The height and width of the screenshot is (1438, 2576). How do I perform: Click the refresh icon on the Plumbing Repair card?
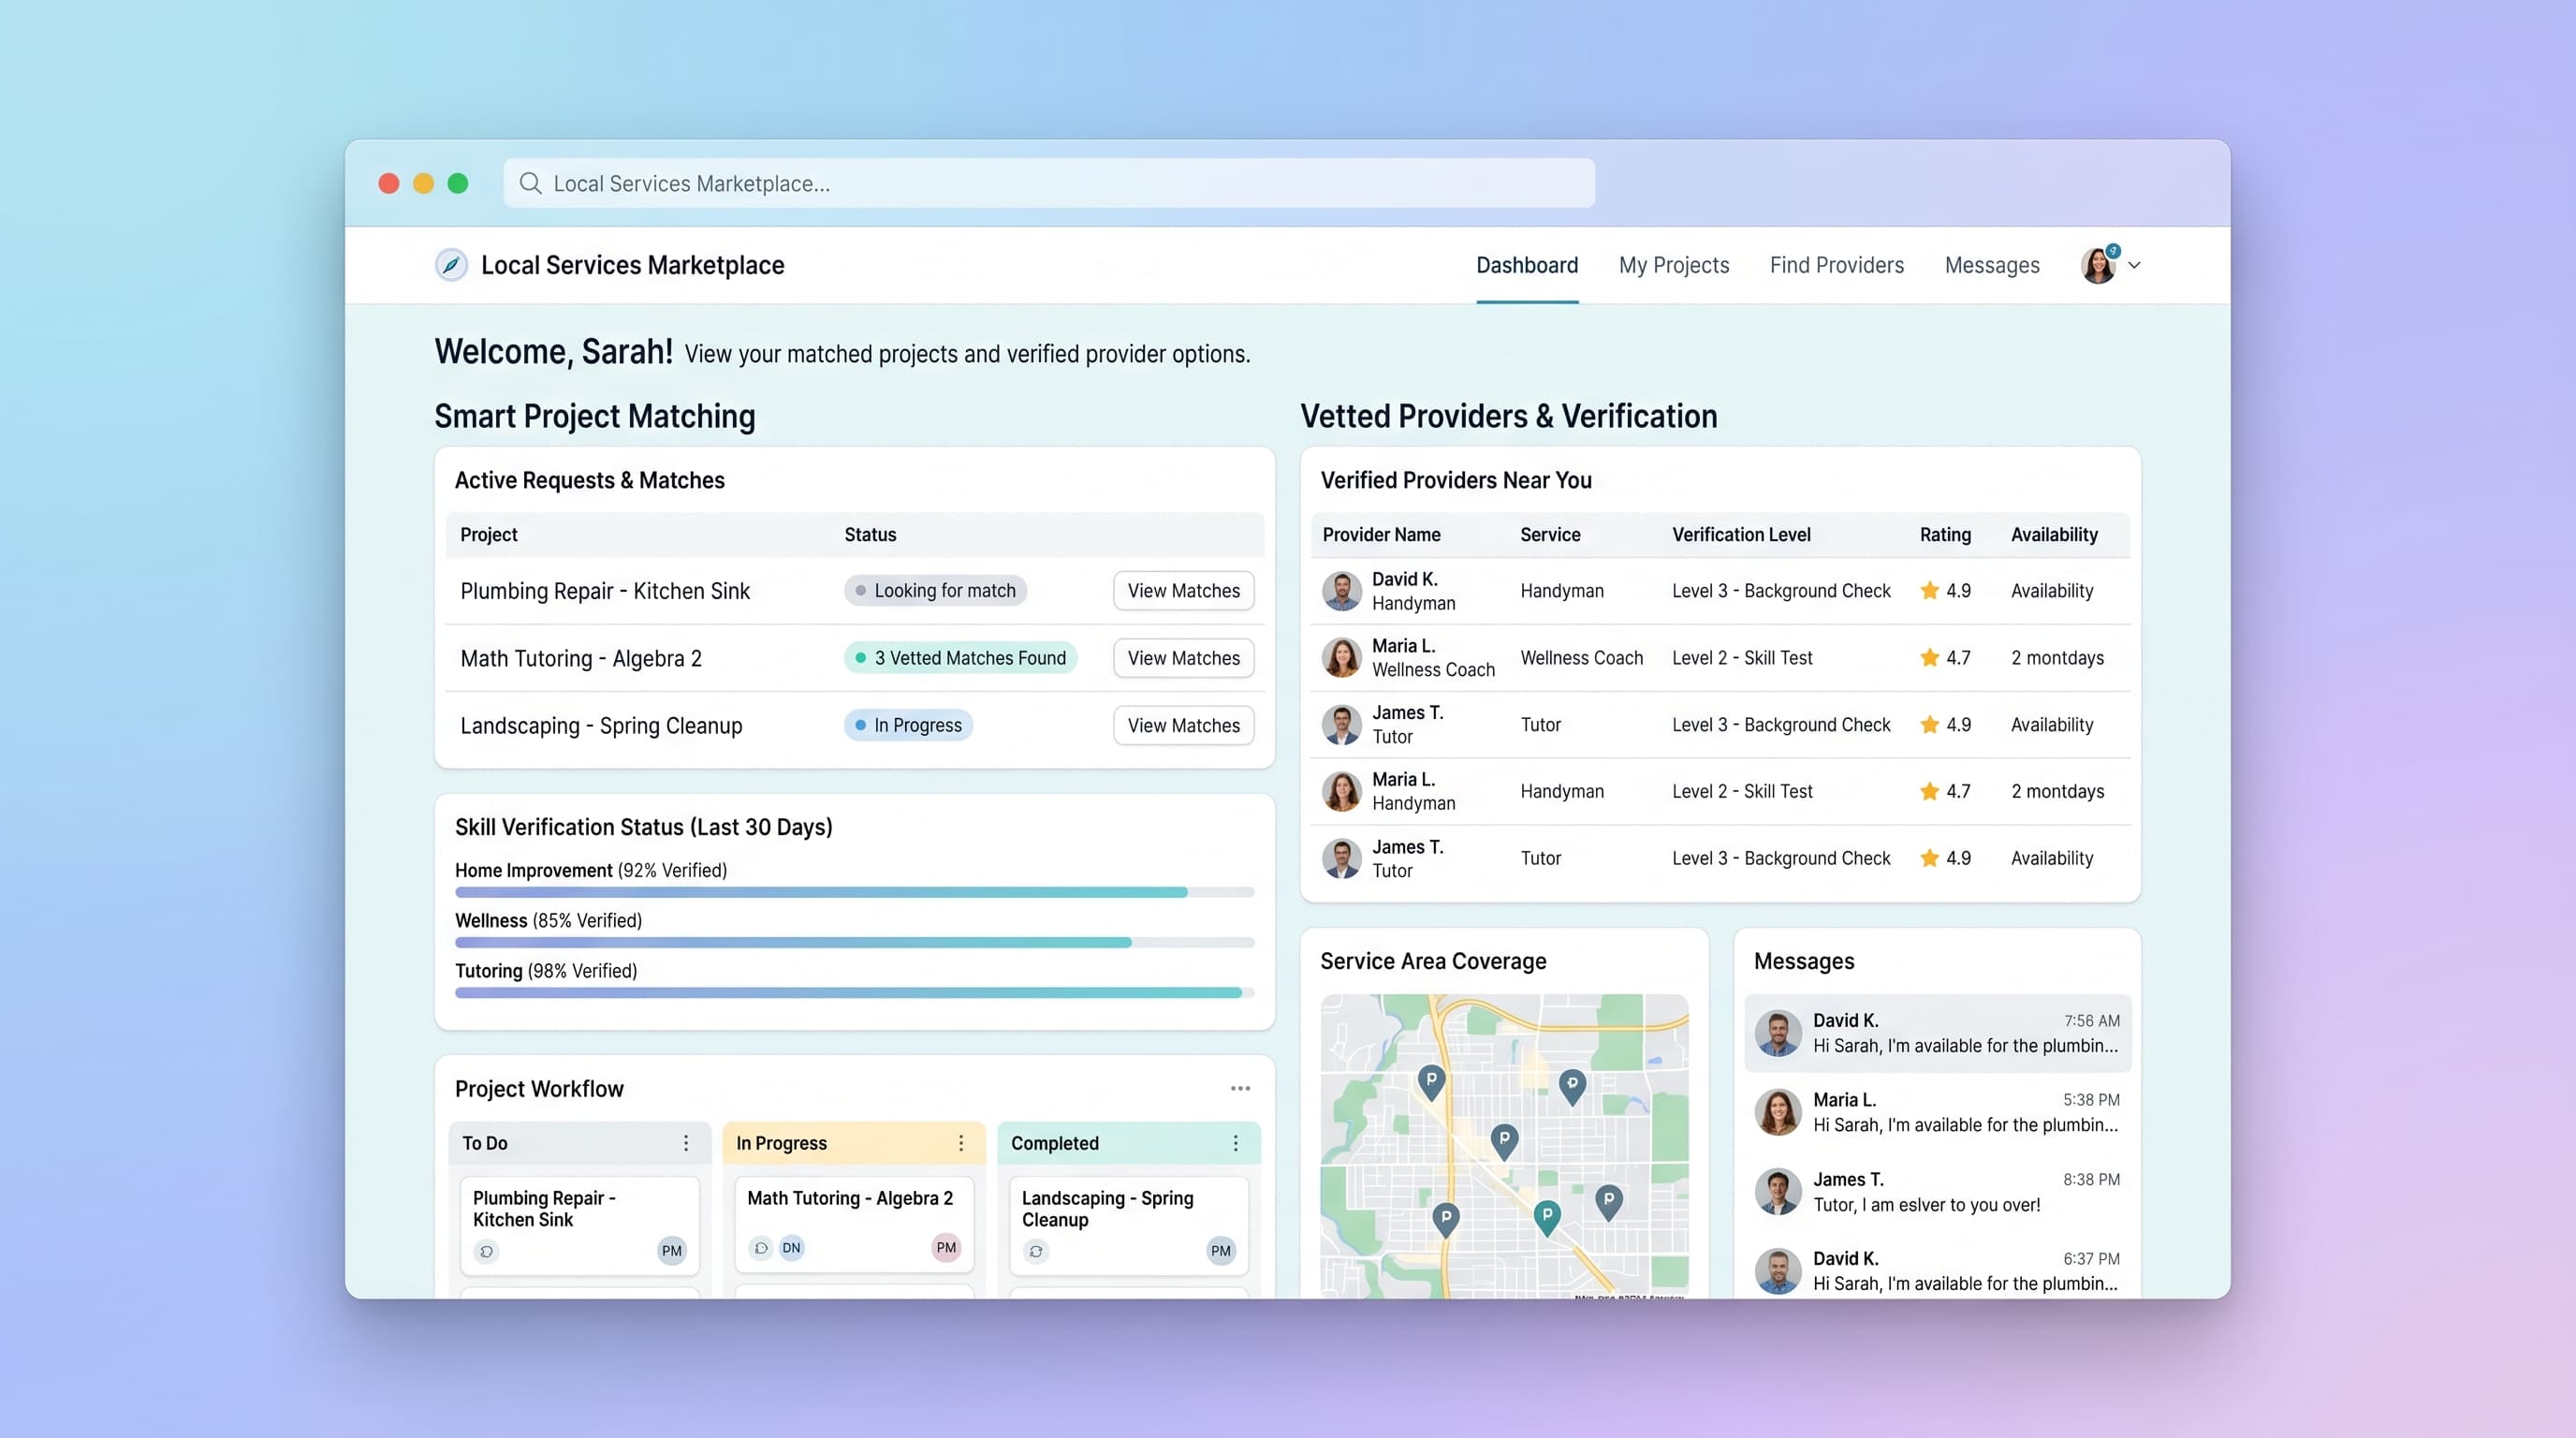tap(486, 1251)
